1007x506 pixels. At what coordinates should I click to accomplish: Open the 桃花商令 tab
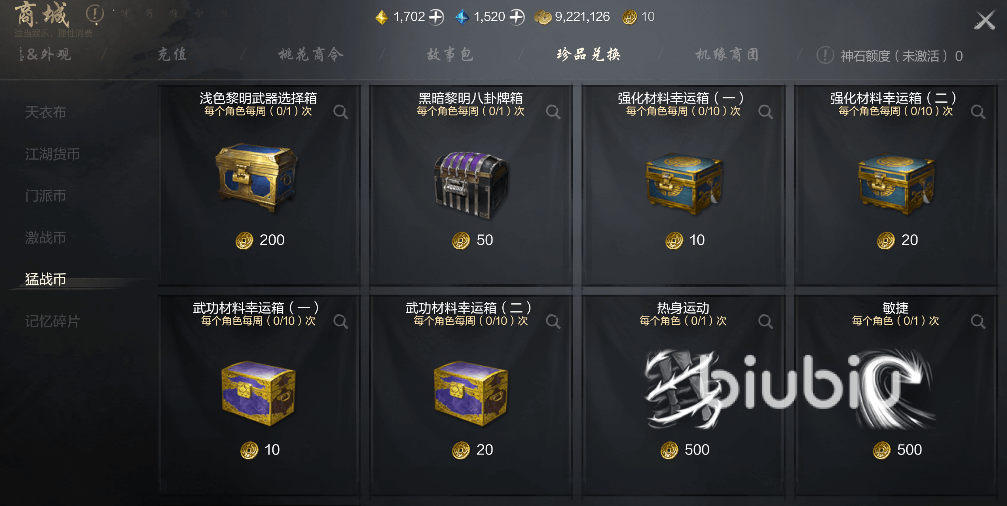pos(311,55)
